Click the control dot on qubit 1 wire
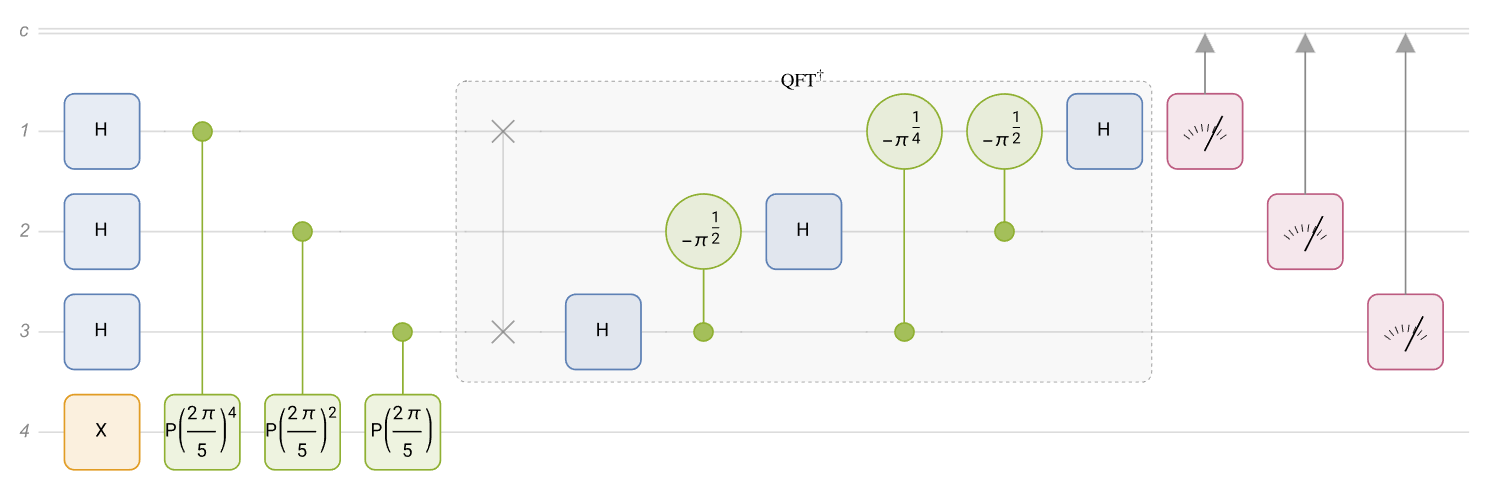The height and width of the screenshot is (501, 1500). (202, 131)
